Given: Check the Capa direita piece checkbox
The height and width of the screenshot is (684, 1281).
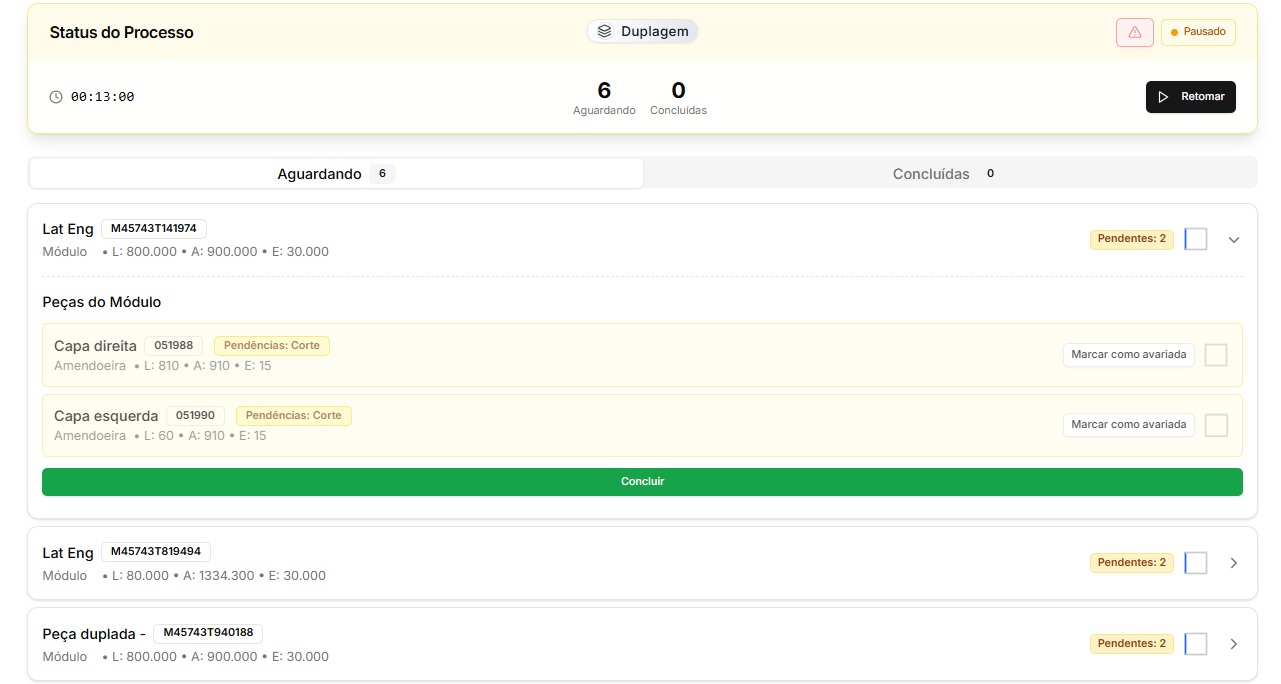Looking at the screenshot, I should 1215,355.
